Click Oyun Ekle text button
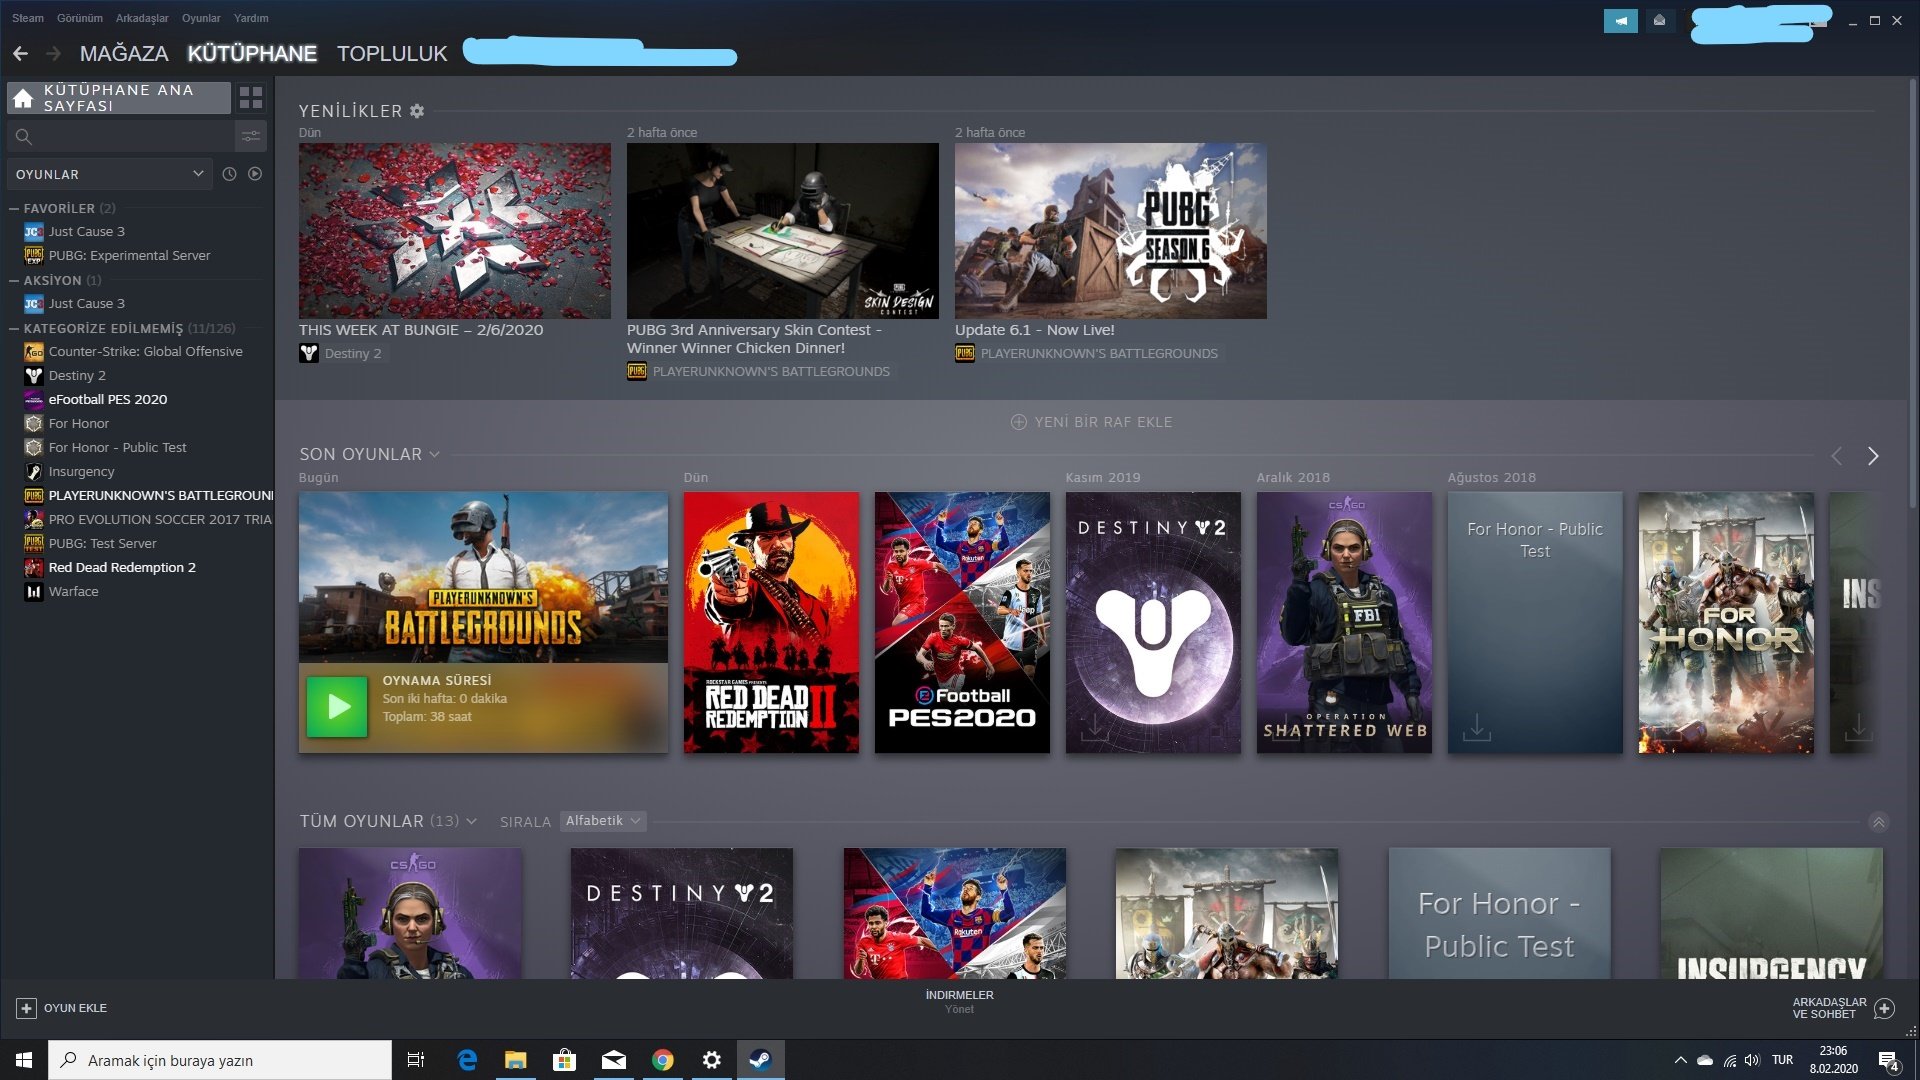1920x1080 pixels. [75, 1008]
